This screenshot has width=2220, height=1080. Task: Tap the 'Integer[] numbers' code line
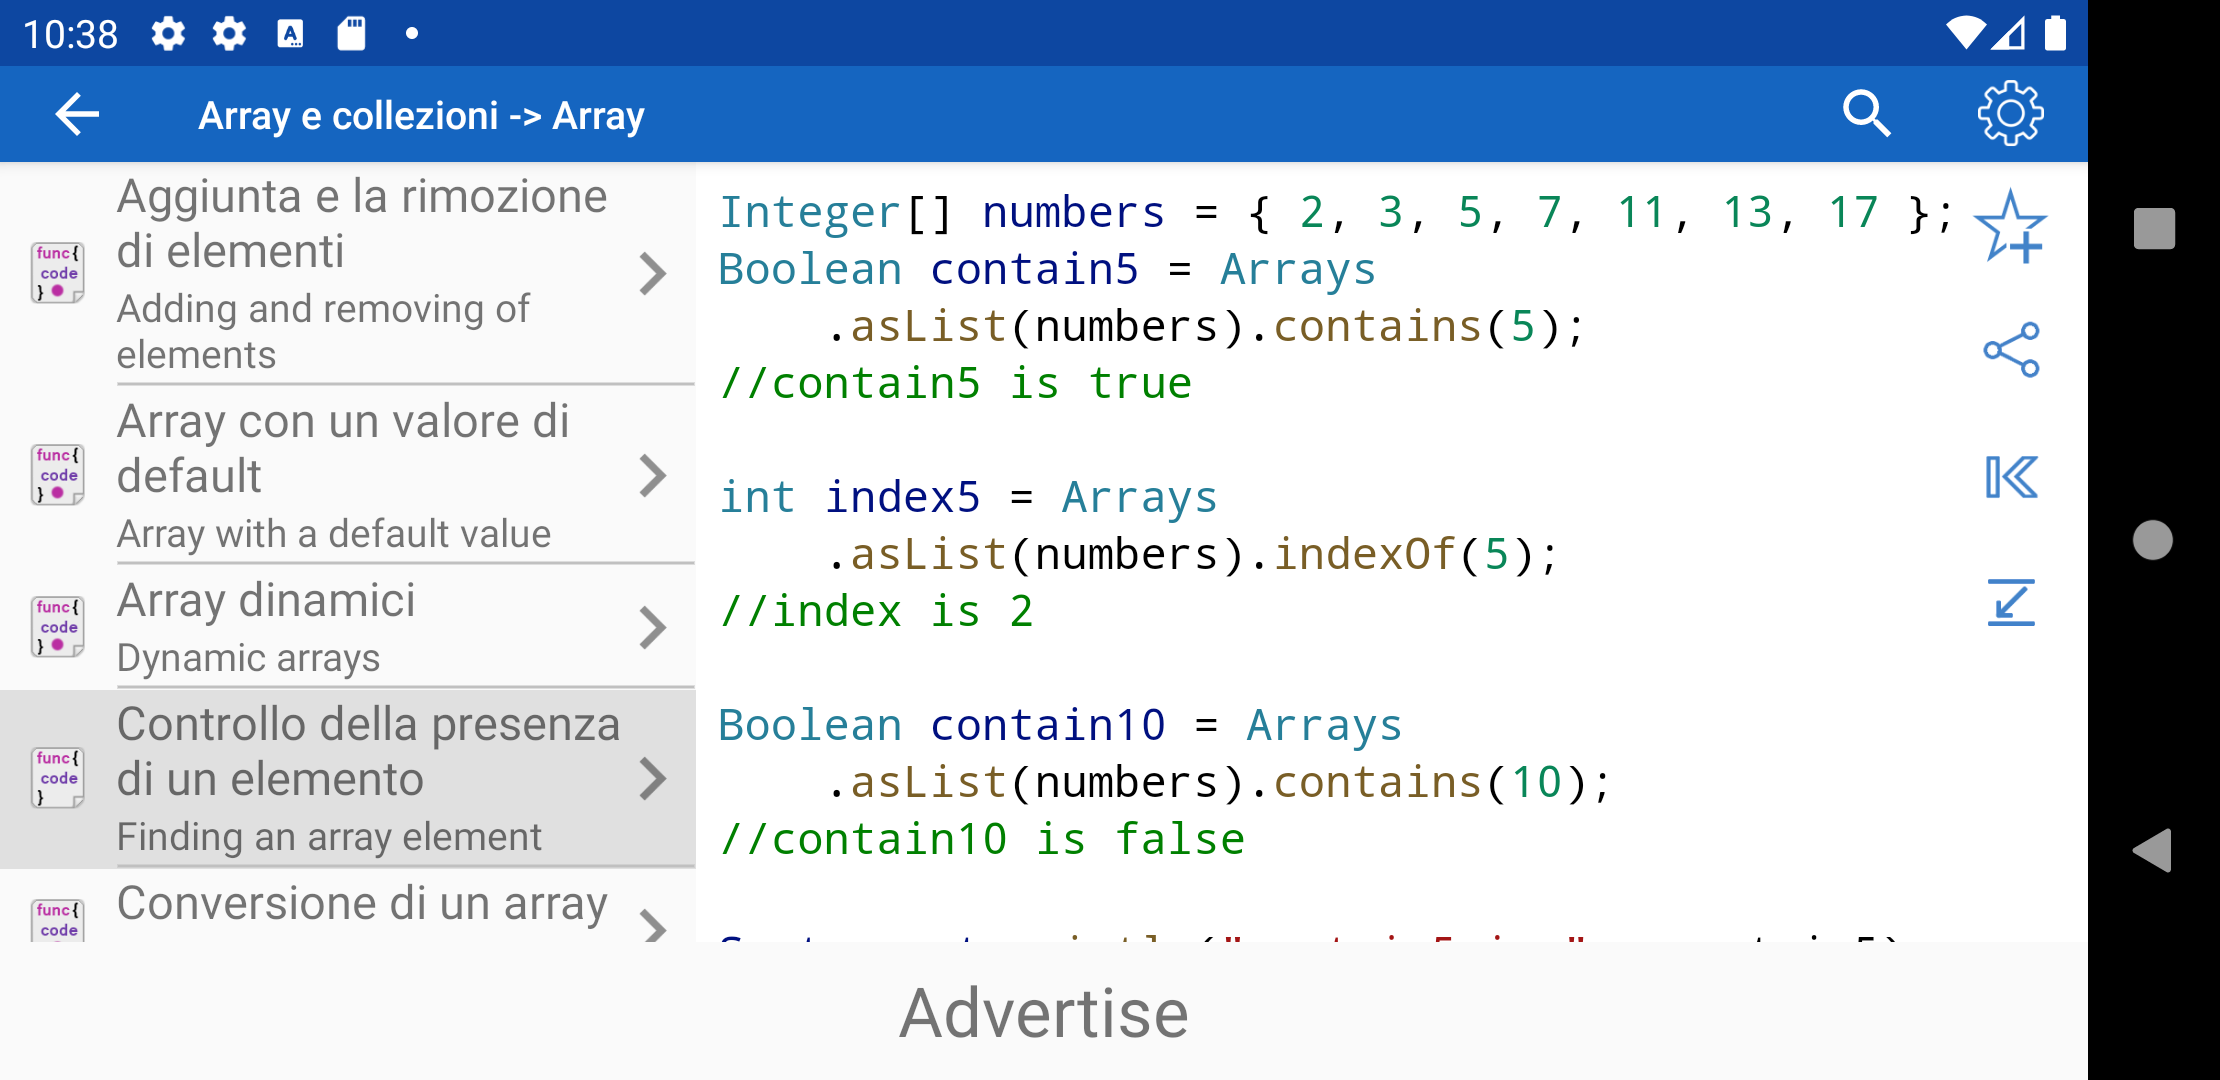pyautogui.click(x=1335, y=212)
